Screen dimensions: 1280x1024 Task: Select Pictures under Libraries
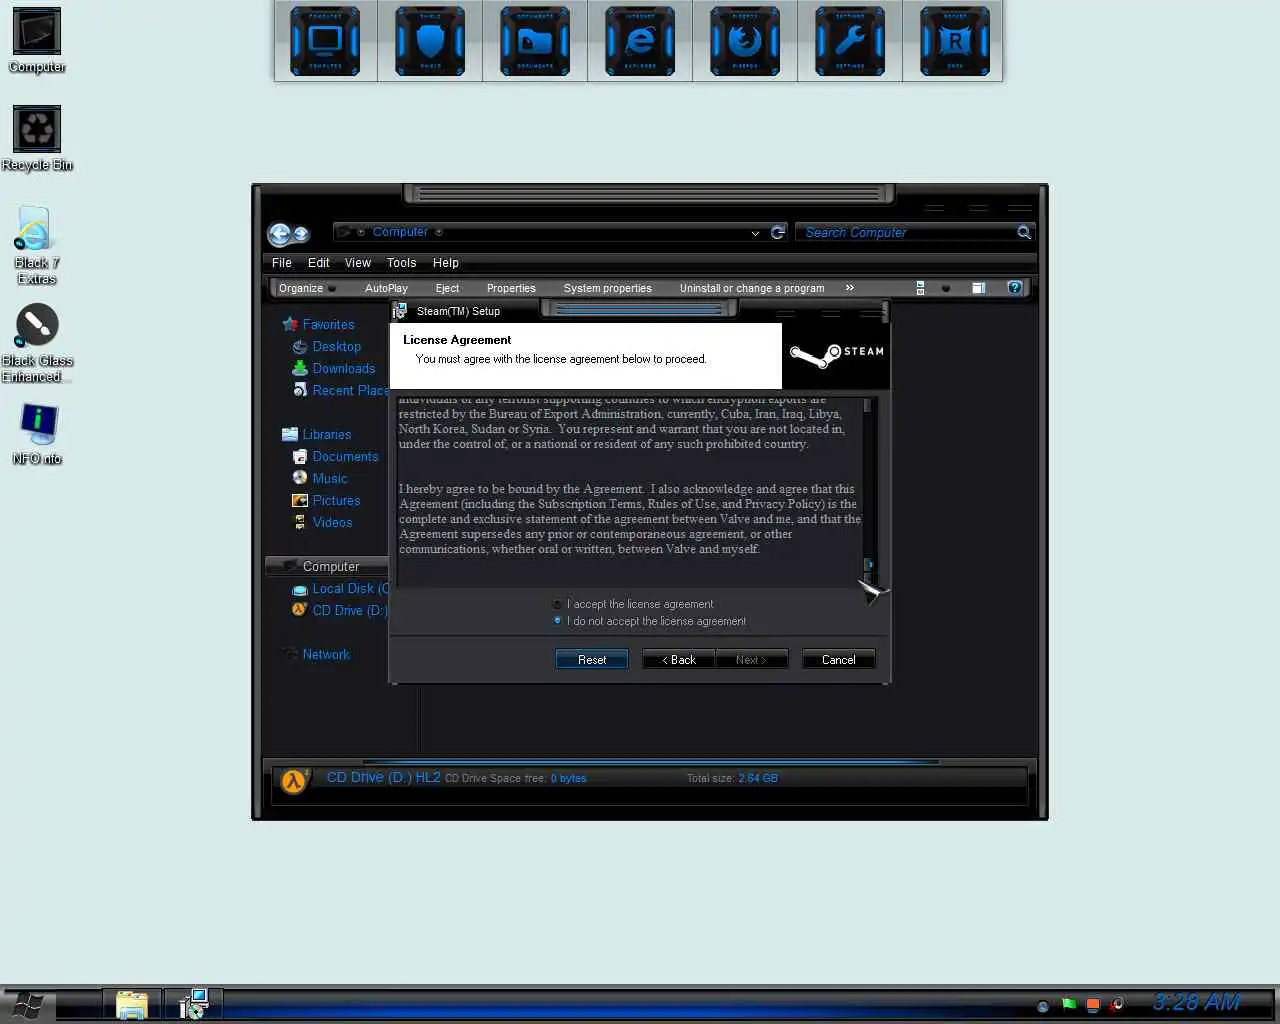click(x=326, y=500)
